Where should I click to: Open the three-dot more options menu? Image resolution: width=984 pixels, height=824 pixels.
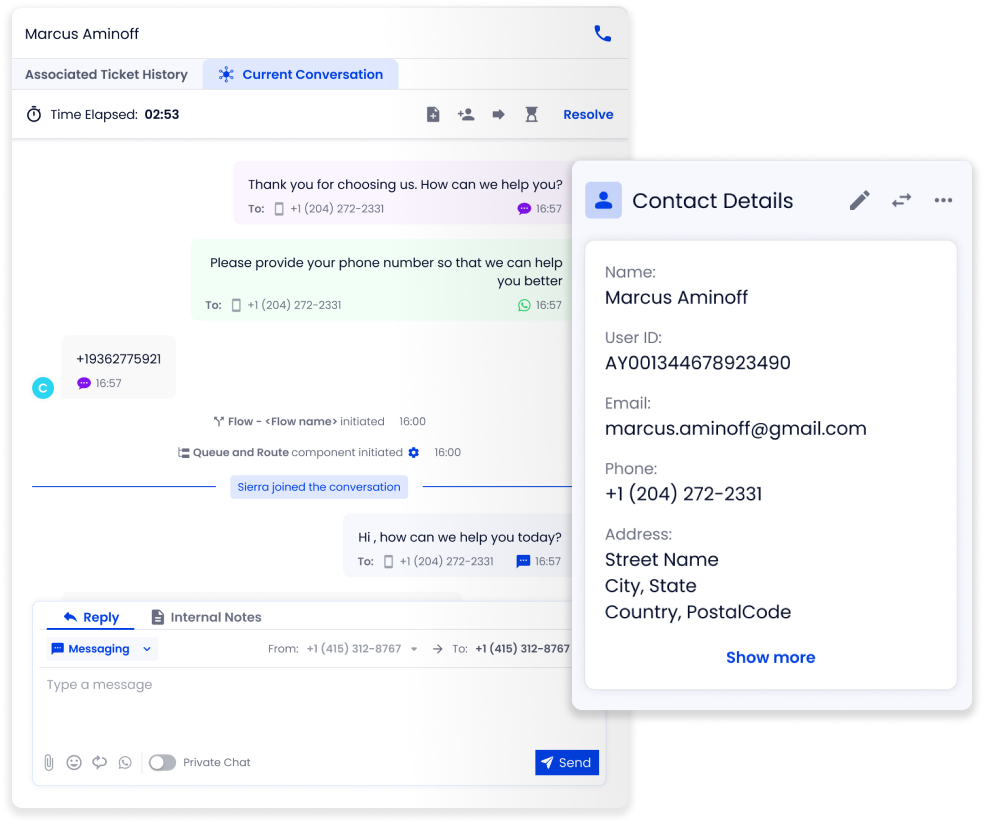943,201
